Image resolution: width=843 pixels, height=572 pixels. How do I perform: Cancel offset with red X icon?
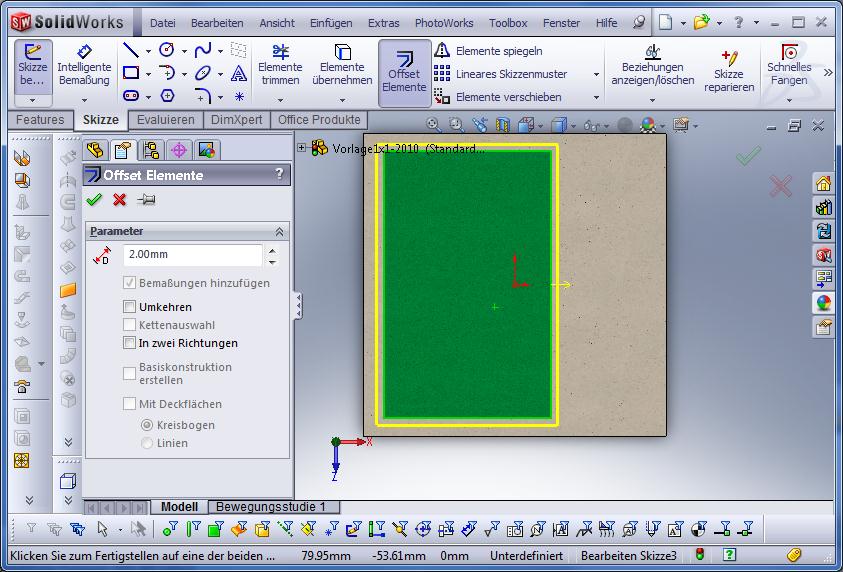tap(120, 200)
